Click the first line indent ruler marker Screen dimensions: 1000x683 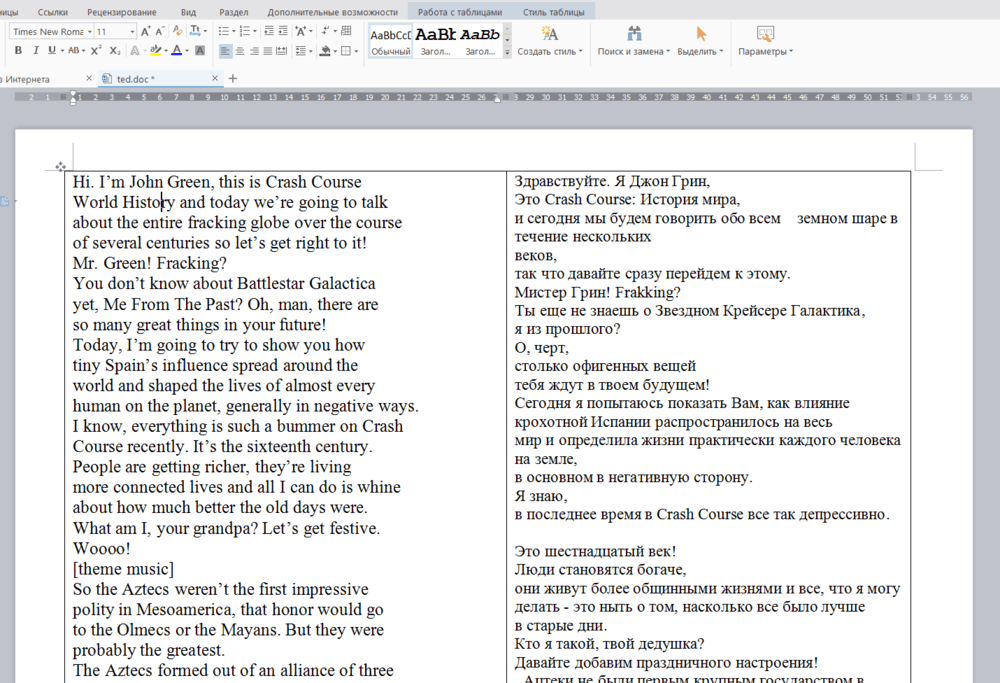tap(73, 94)
